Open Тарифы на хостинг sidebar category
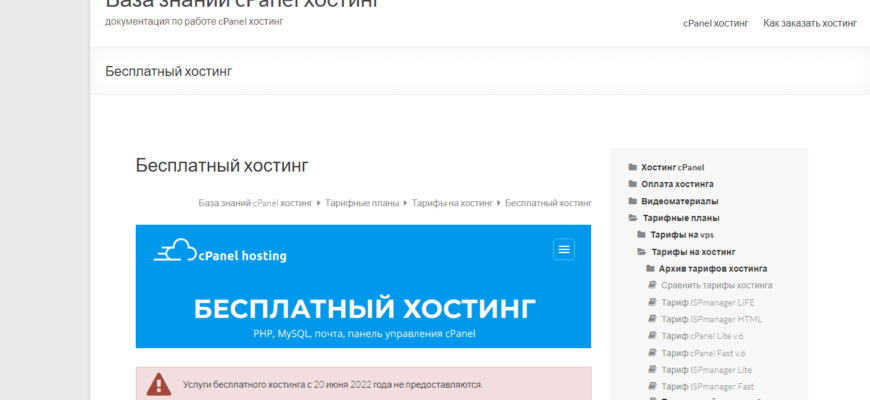 tap(694, 252)
